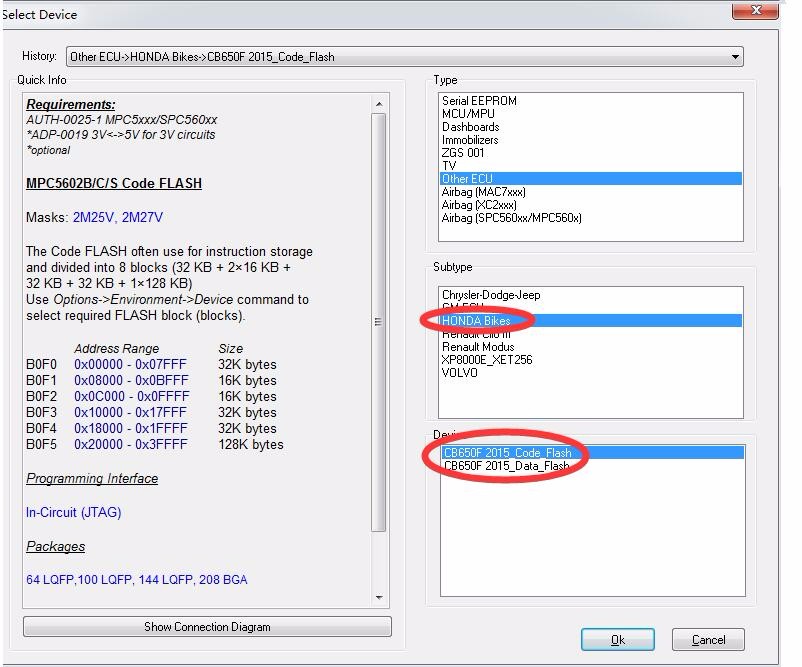Click the Quick Info scrollbar thumb
This screenshot has width=802, height=667.
pos(378,322)
